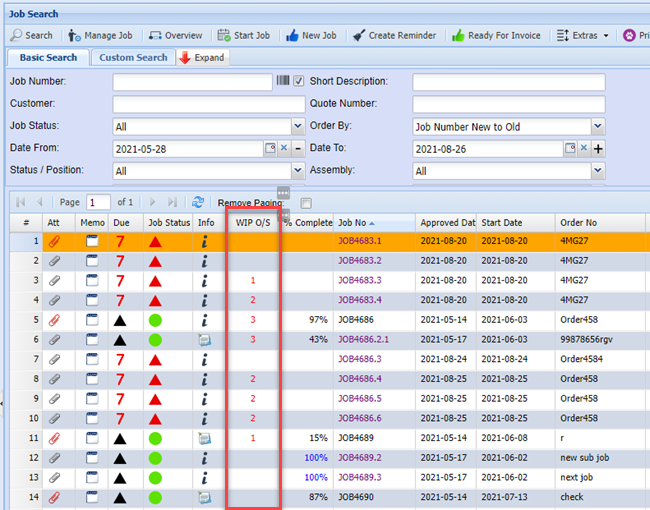
Task: Toggle the checkbox beside the Job Number barcode
Action: click(298, 81)
